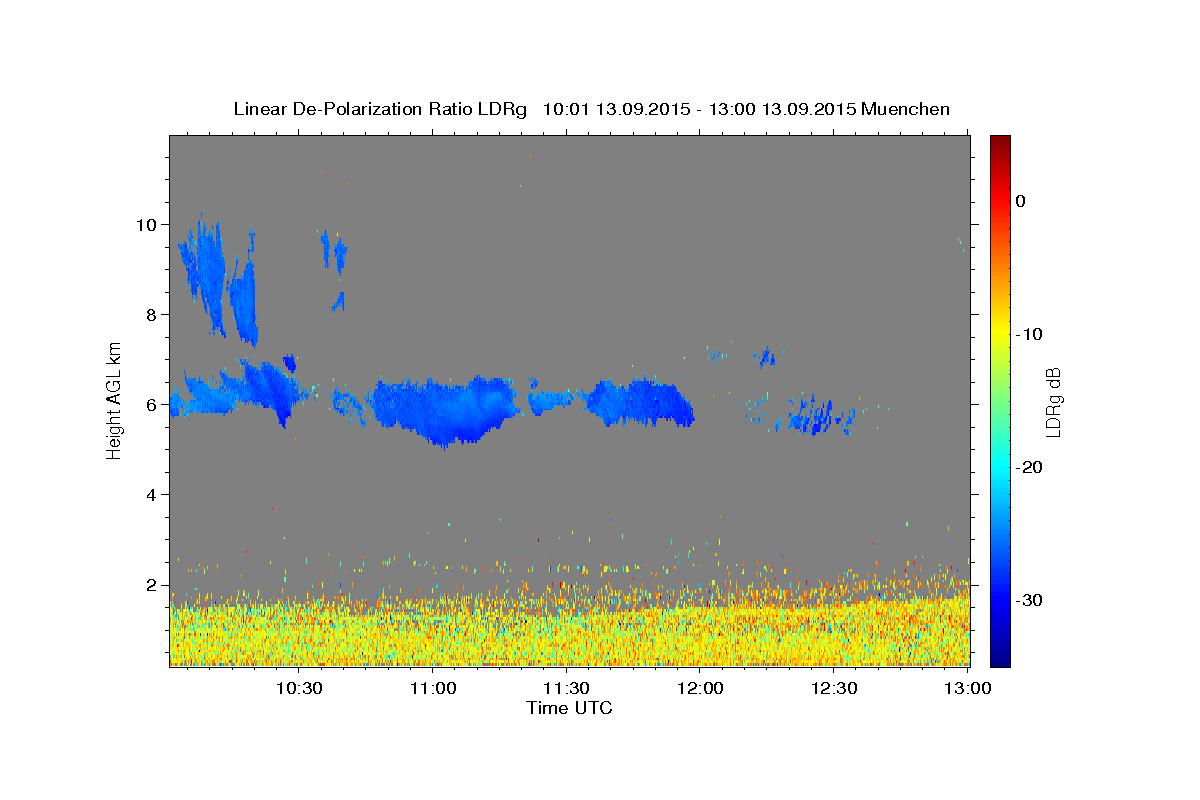The width and height of the screenshot is (1200, 800).
Task: Click the 12:30 time tick label
Action: click(833, 688)
